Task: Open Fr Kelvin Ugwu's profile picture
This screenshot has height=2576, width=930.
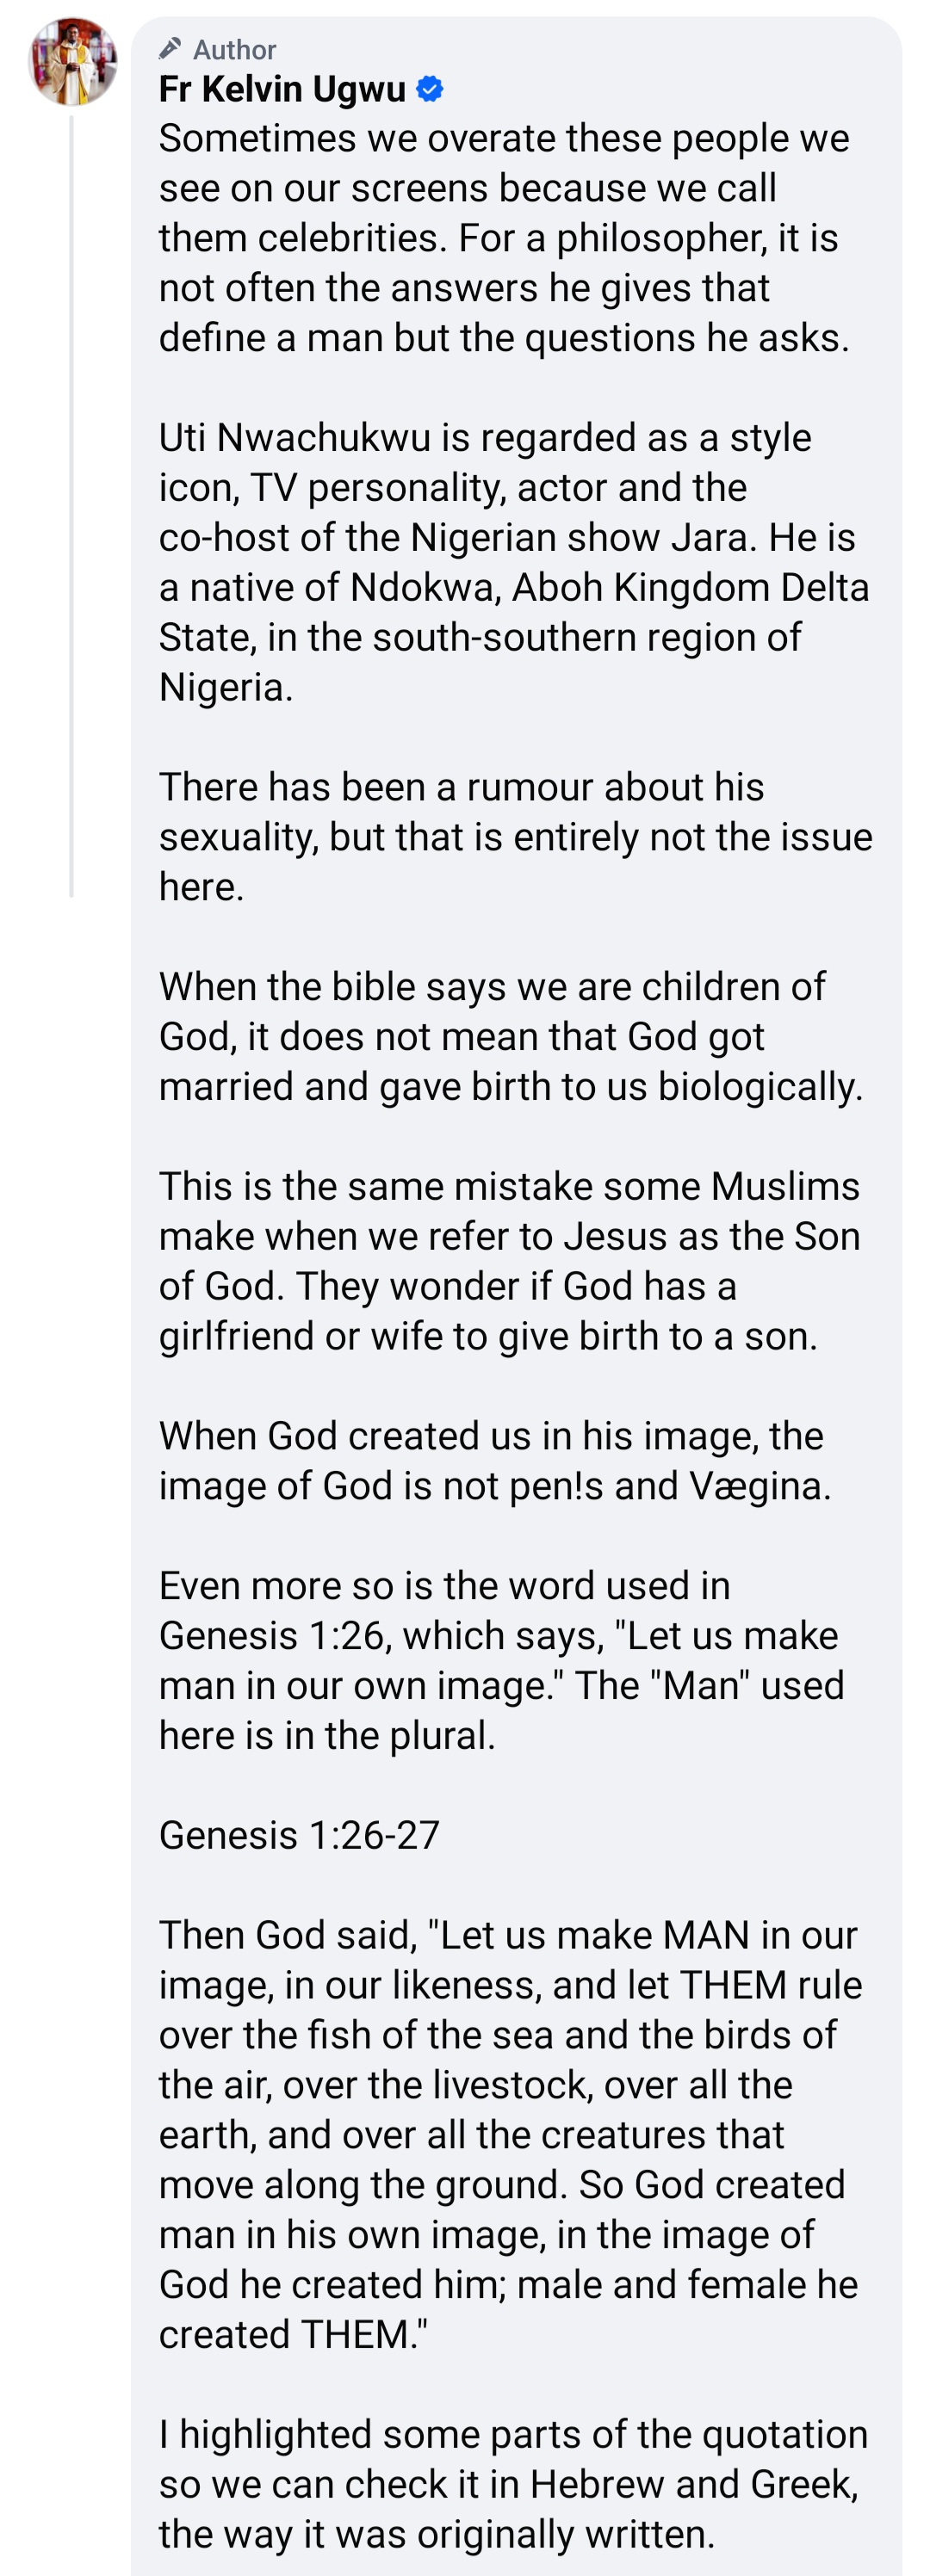Action: tap(73, 62)
